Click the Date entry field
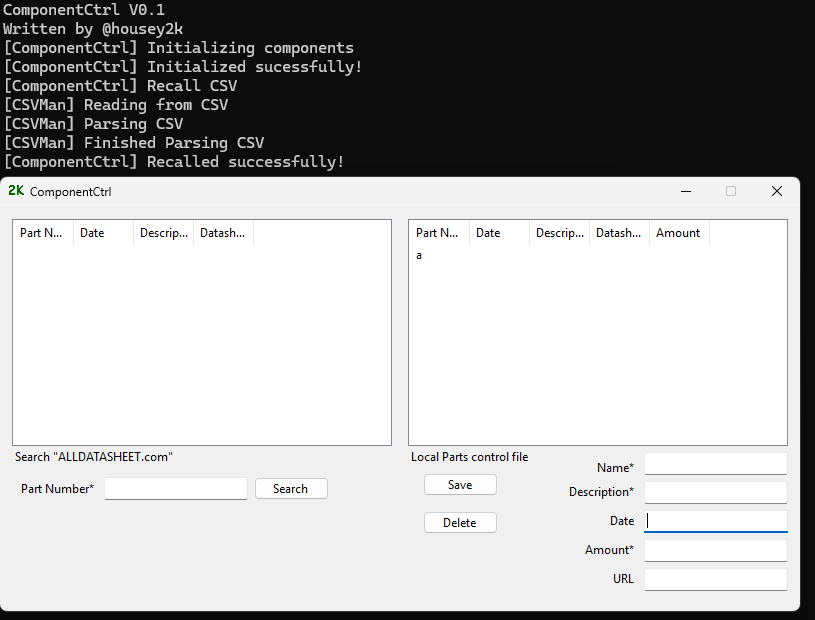Image resolution: width=815 pixels, height=620 pixels. pos(715,521)
